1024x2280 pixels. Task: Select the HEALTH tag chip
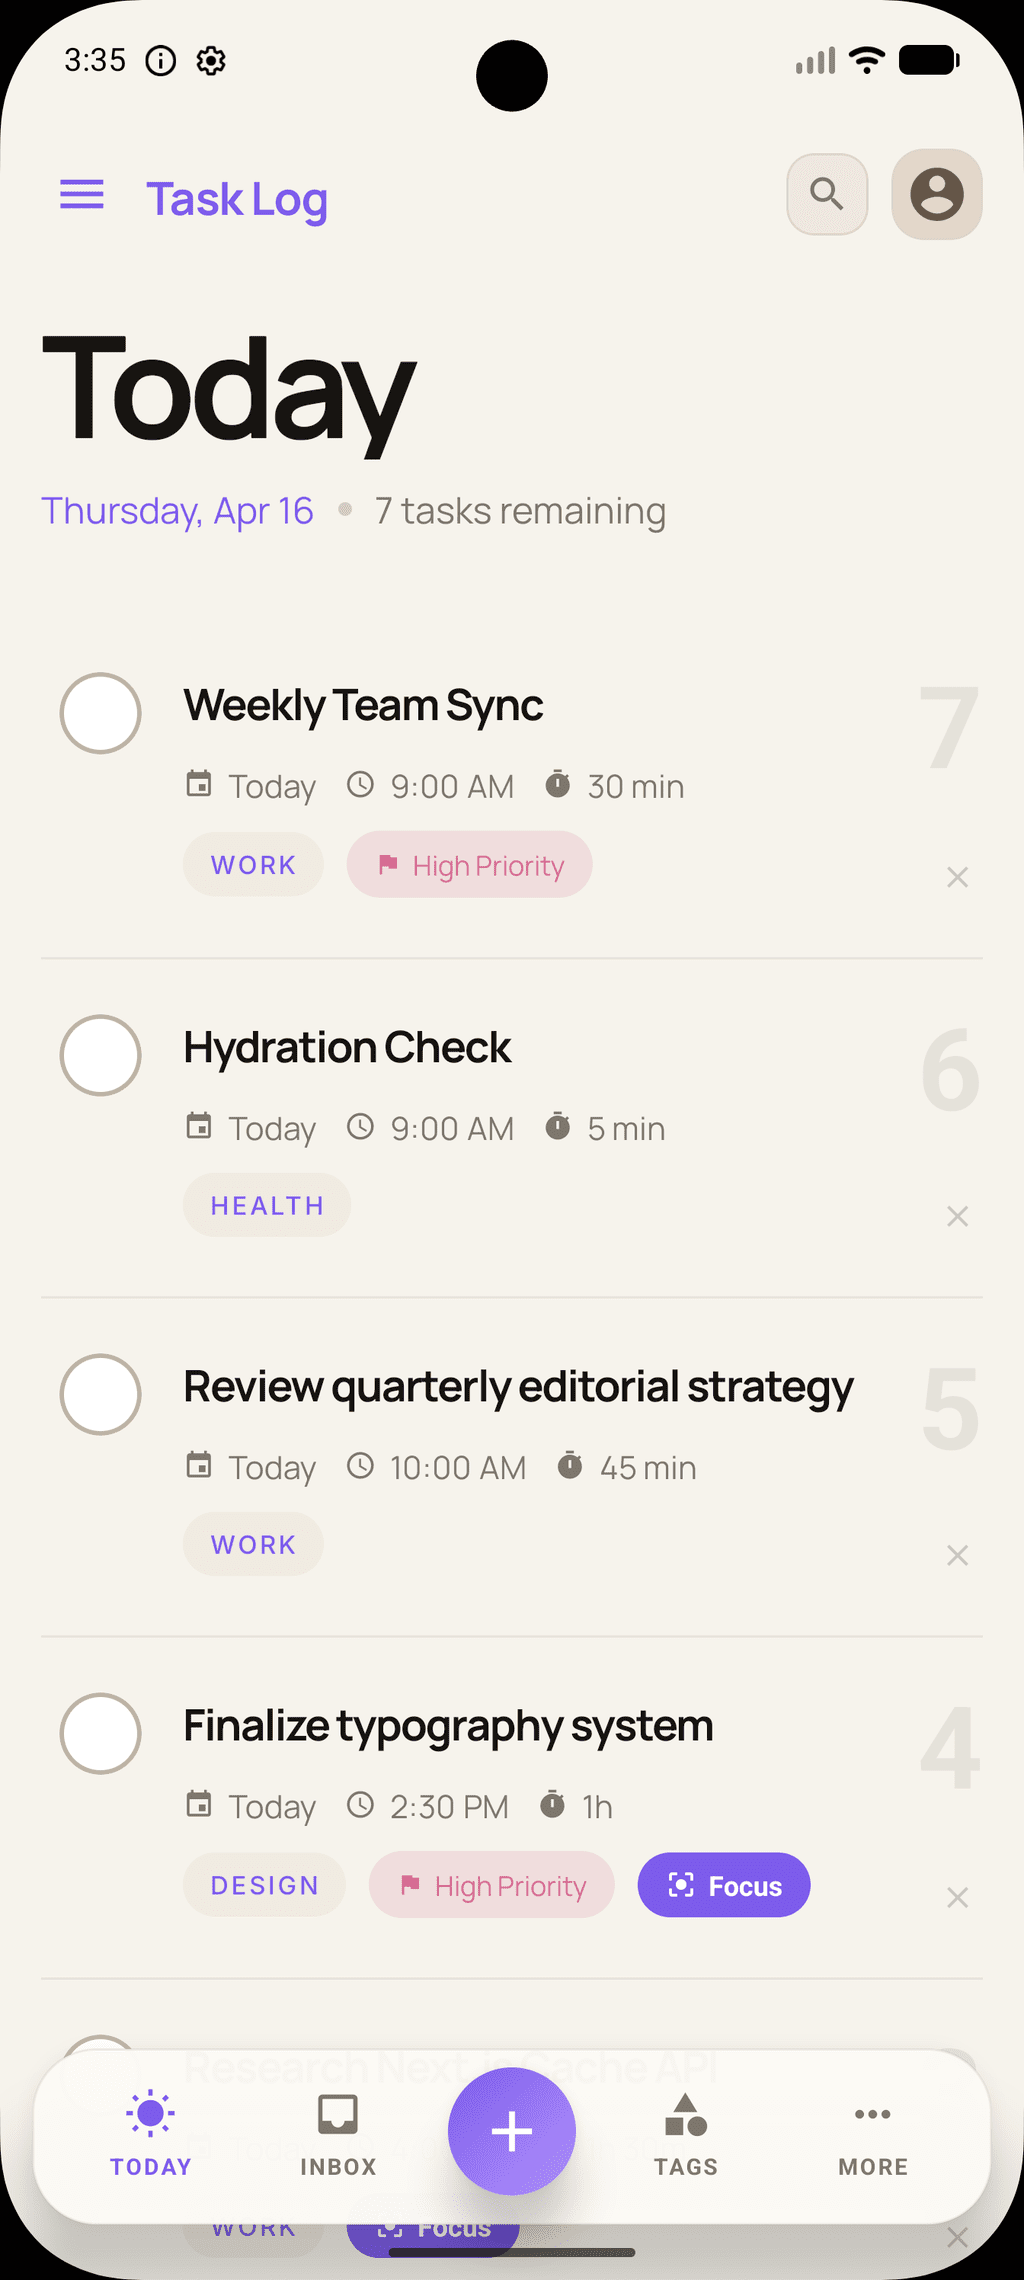[267, 1206]
